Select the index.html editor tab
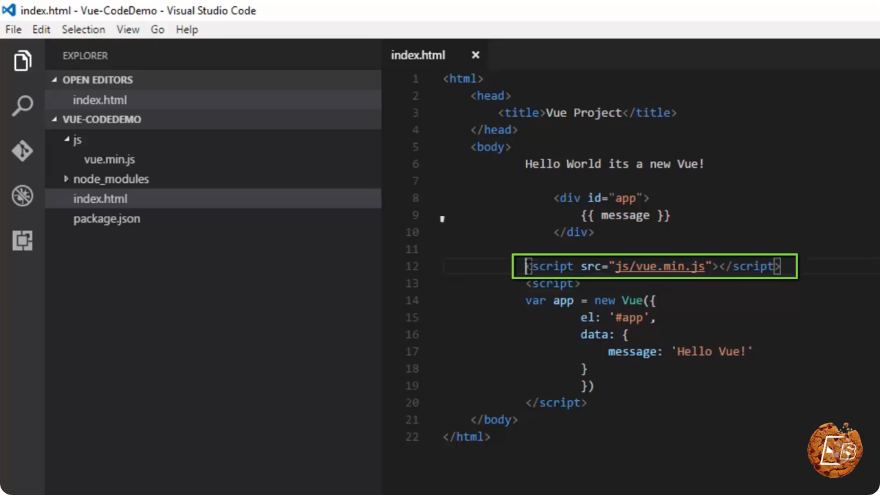The image size is (880, 495). (x=418, y=55)
